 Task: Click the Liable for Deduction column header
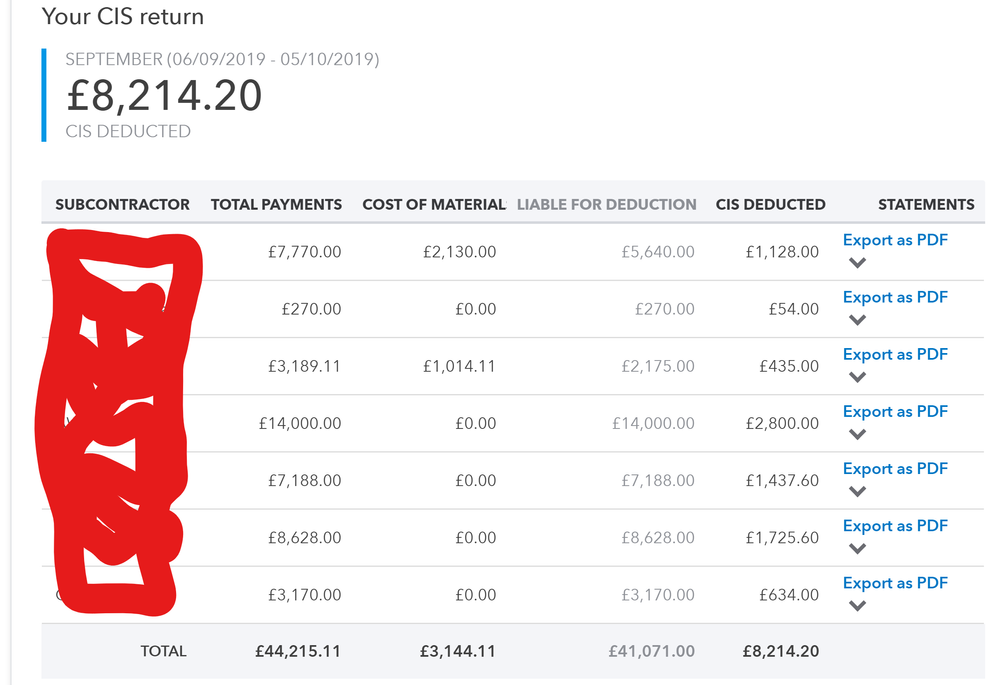[x=606, y=204]
